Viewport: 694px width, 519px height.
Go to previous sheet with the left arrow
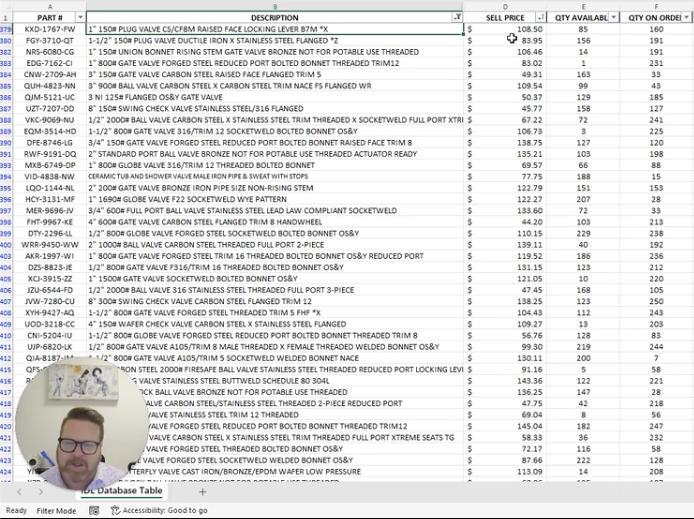pos(19,492)
